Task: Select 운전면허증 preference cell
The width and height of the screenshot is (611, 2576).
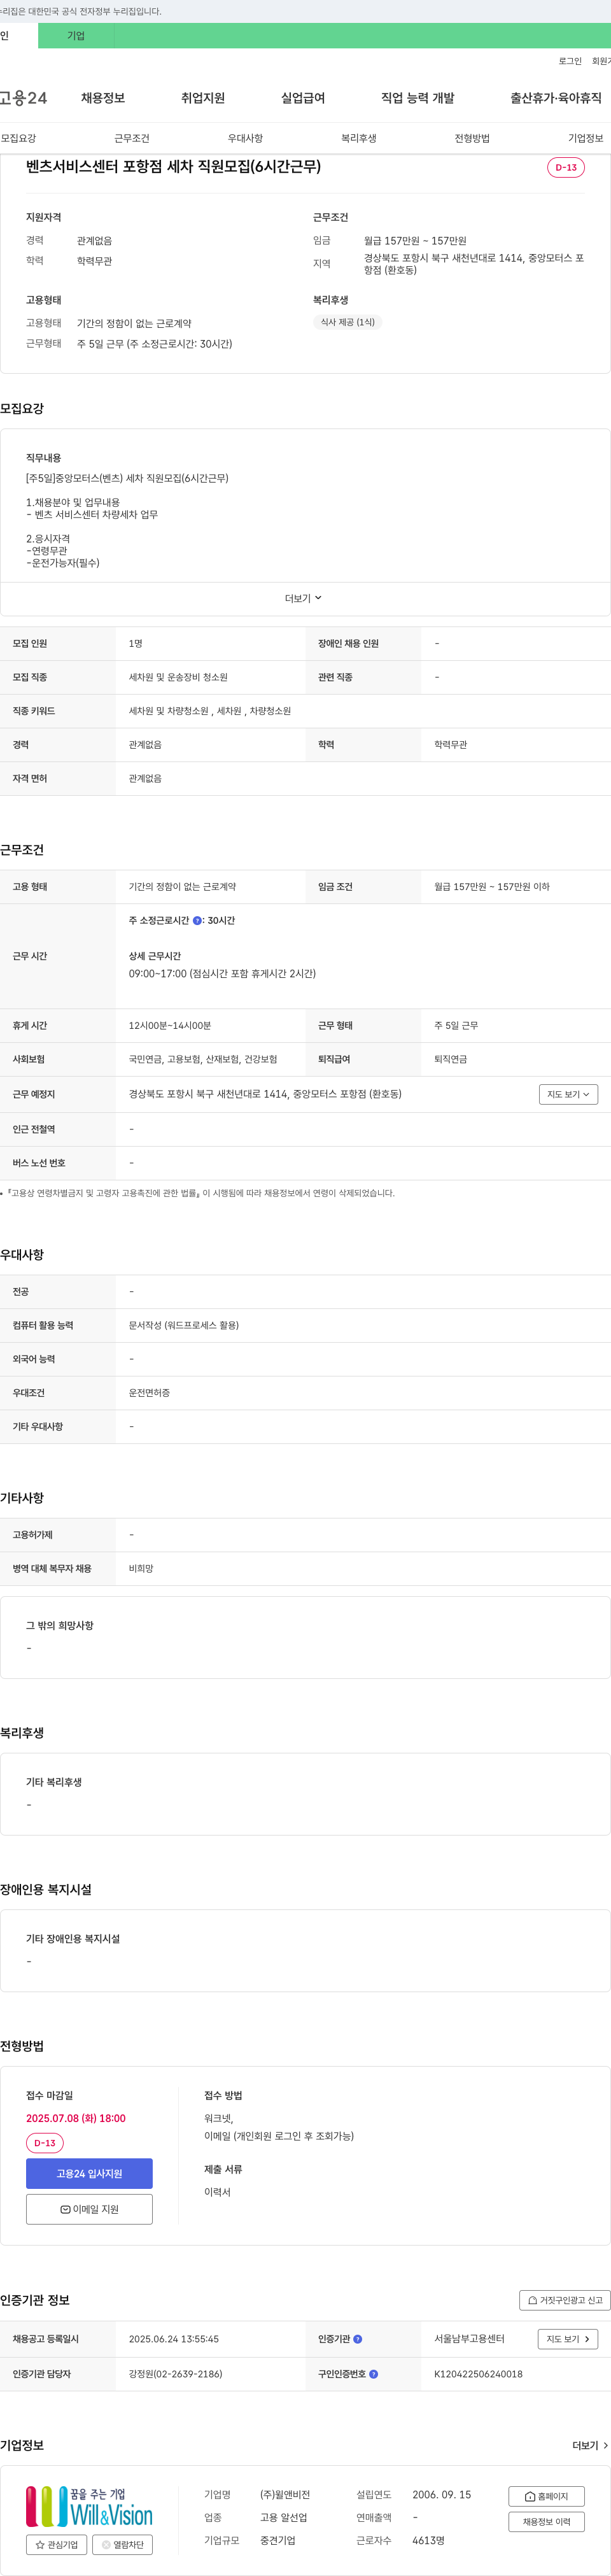Action: (x=363, y=1393)
